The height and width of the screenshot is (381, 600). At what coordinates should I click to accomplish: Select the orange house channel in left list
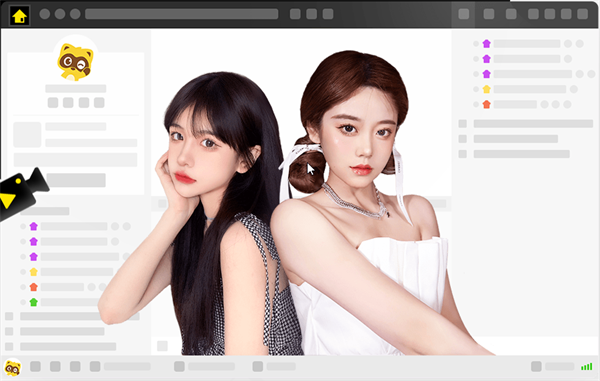tap(34, 287)
